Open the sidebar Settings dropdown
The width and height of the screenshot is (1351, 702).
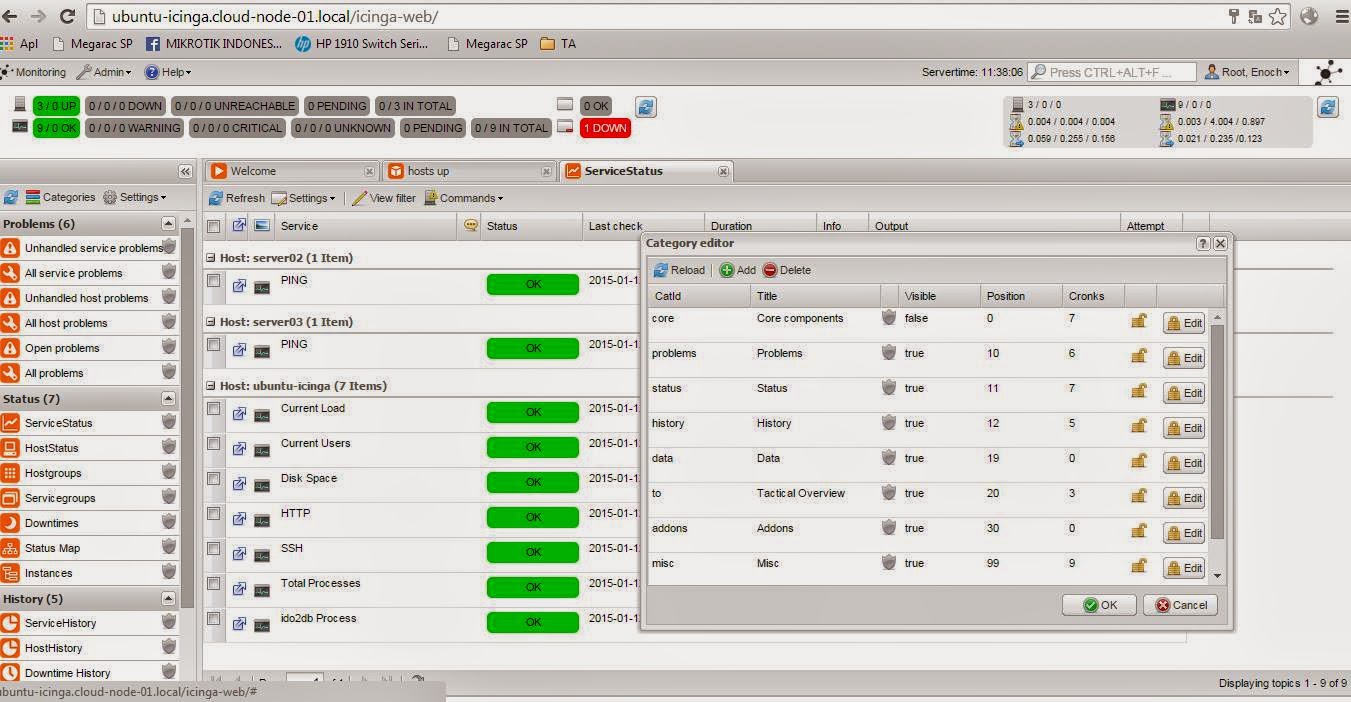pos(134,197)
